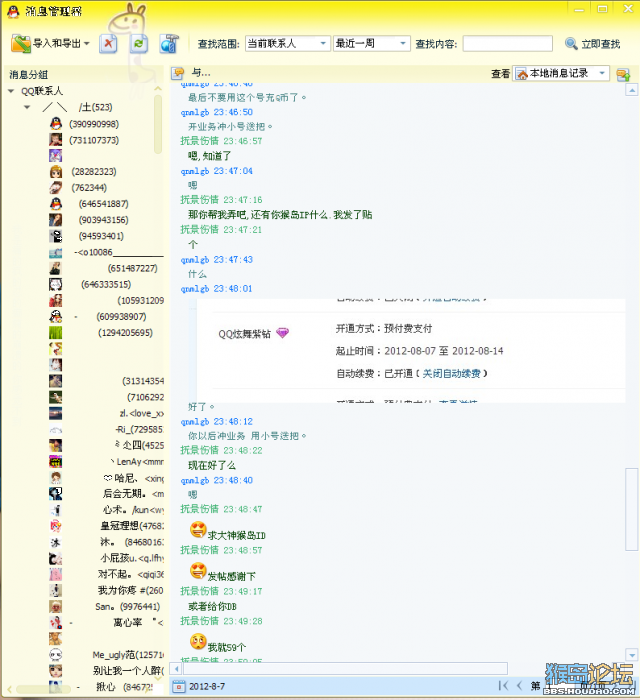Select contact (646541887) in the list
The width and height of the screenshot is (640, 700).
tap(104, 204)
